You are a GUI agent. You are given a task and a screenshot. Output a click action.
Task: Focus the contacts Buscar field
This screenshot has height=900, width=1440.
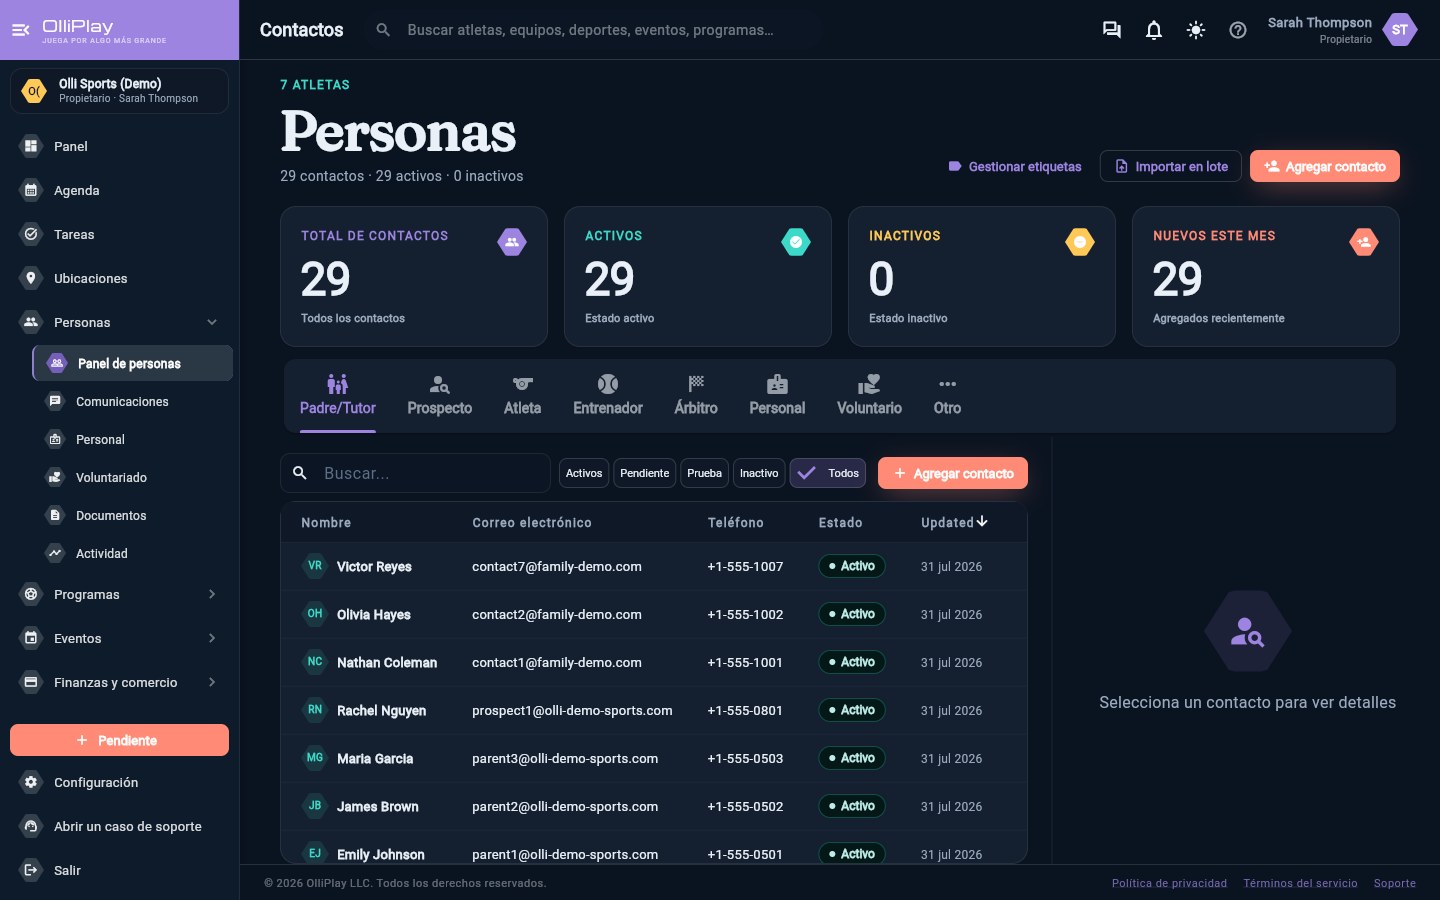click(x=415, y=473)
